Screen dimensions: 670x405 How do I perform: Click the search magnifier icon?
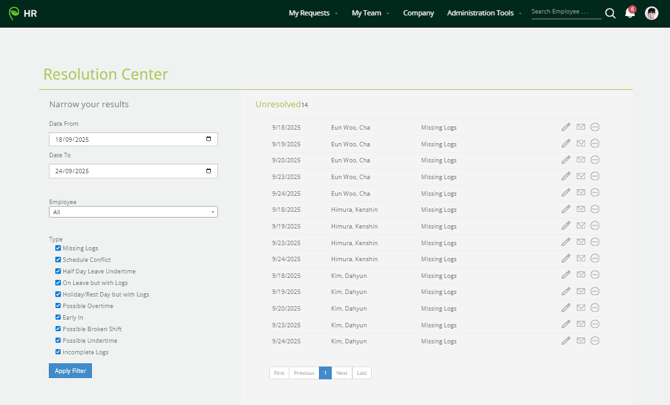610,13
